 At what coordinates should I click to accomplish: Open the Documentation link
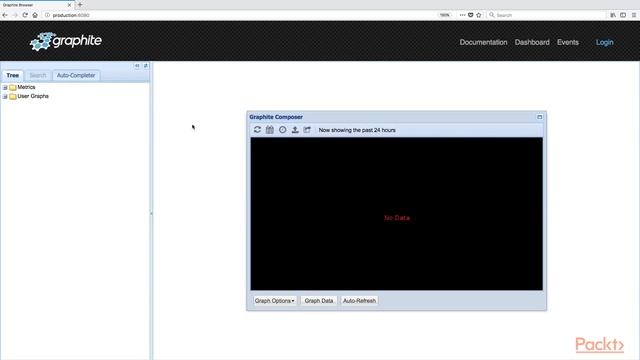(x=483, y=42)
